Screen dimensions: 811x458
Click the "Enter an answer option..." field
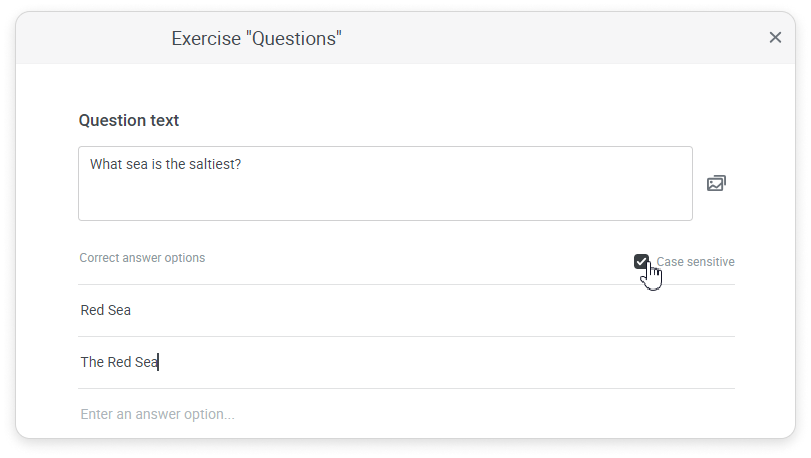tap(400, 414)
